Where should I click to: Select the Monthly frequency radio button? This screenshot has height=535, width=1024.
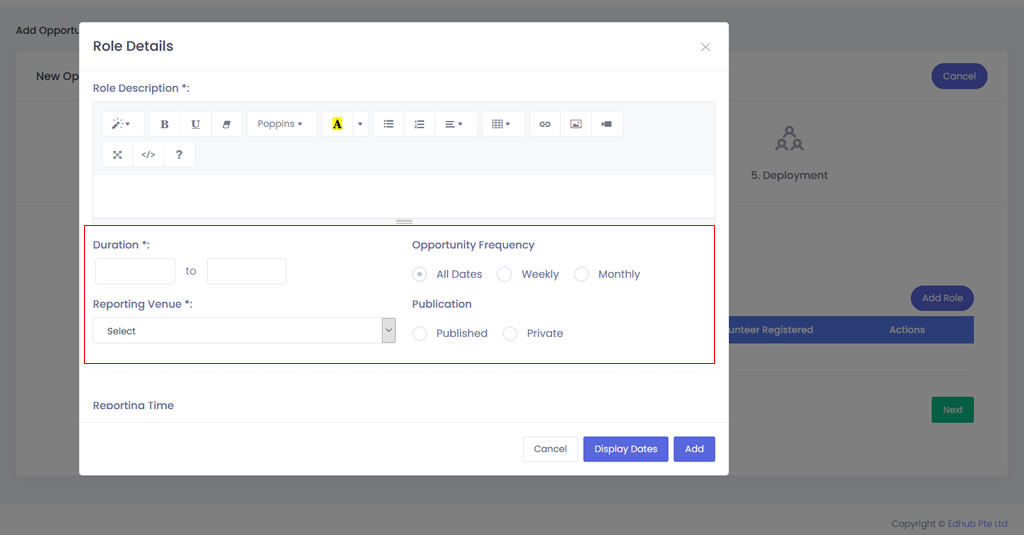[582, 274]
